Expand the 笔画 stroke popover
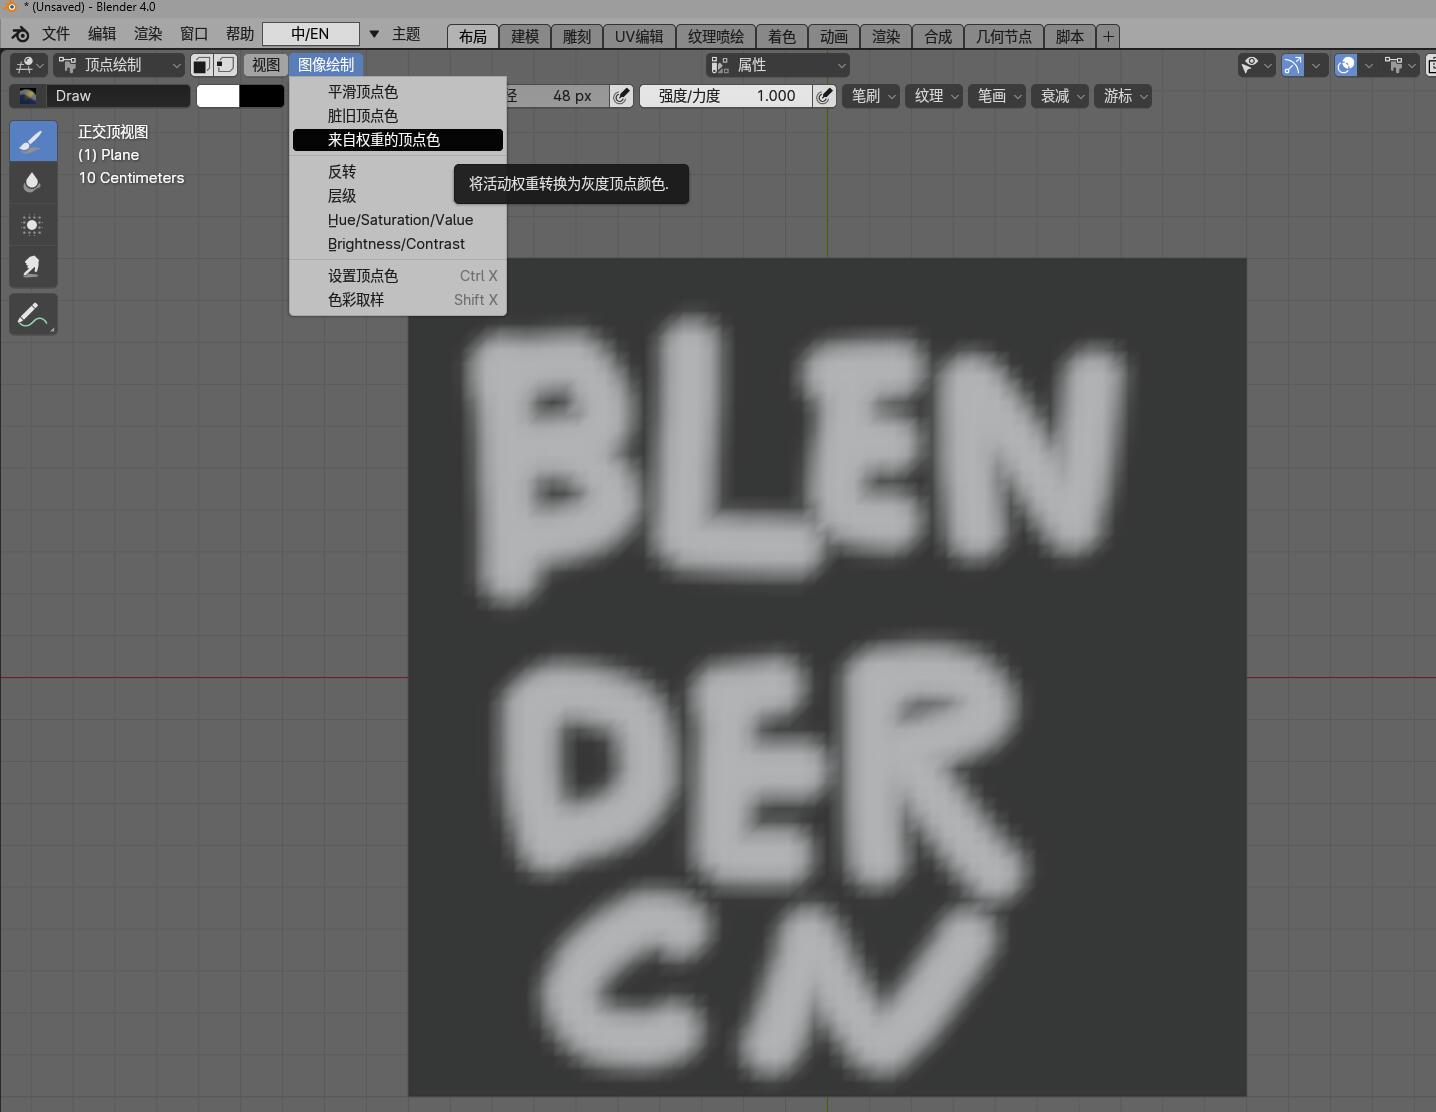This screenshot has width=1436, height=1112. pos(997,96)
